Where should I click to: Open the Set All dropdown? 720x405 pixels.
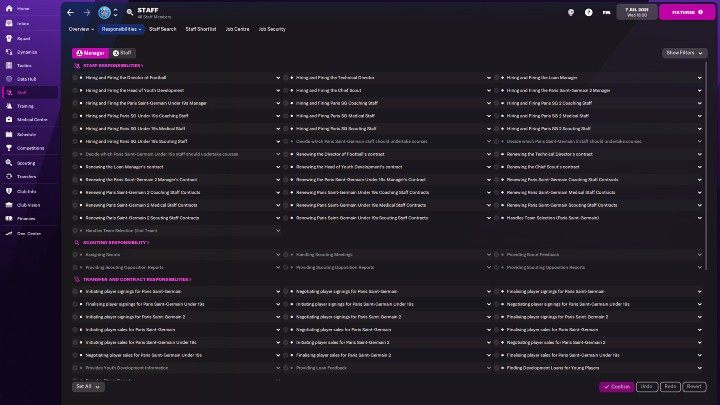pos(87,386)
